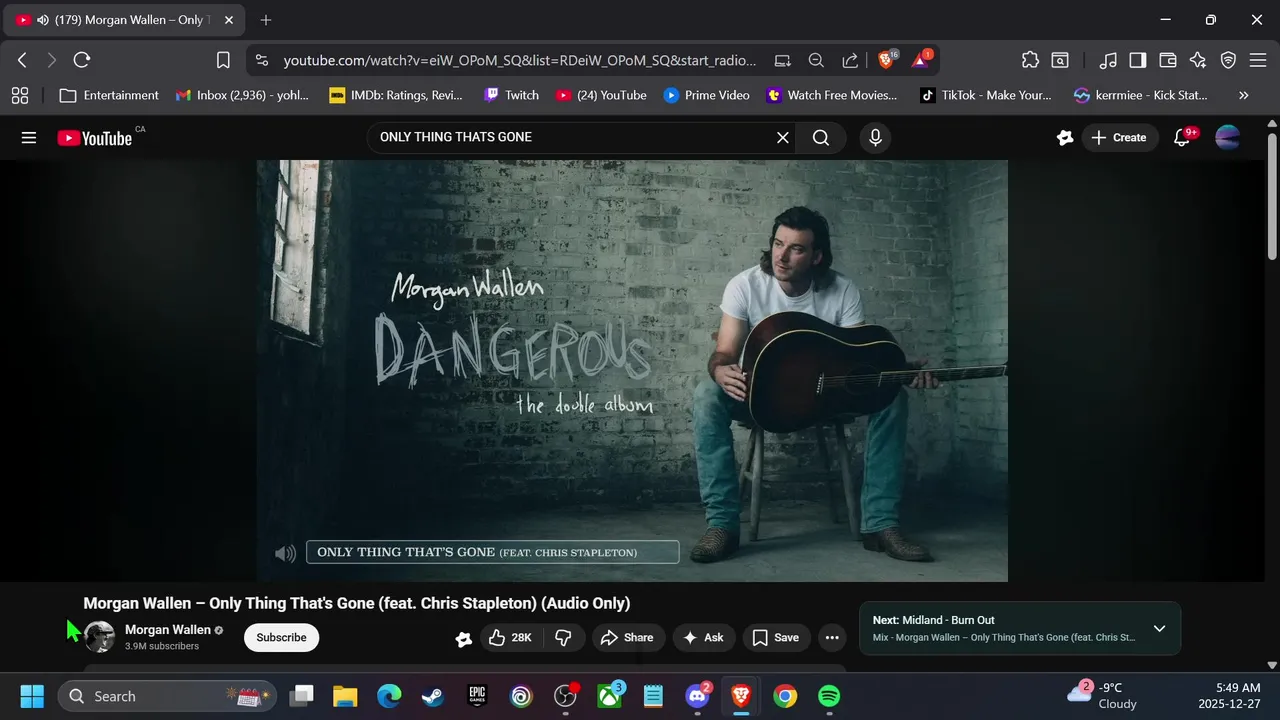Click the browser address bar URL

coord(520,60)
